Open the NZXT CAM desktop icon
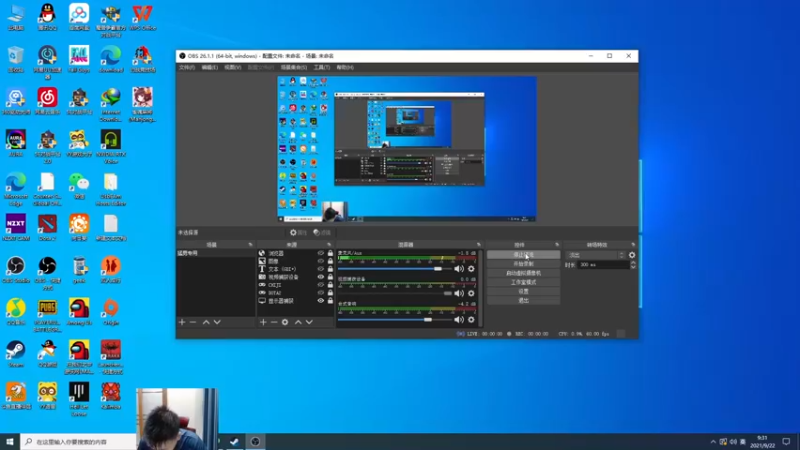The image size is (800, 450). [16, 228]
